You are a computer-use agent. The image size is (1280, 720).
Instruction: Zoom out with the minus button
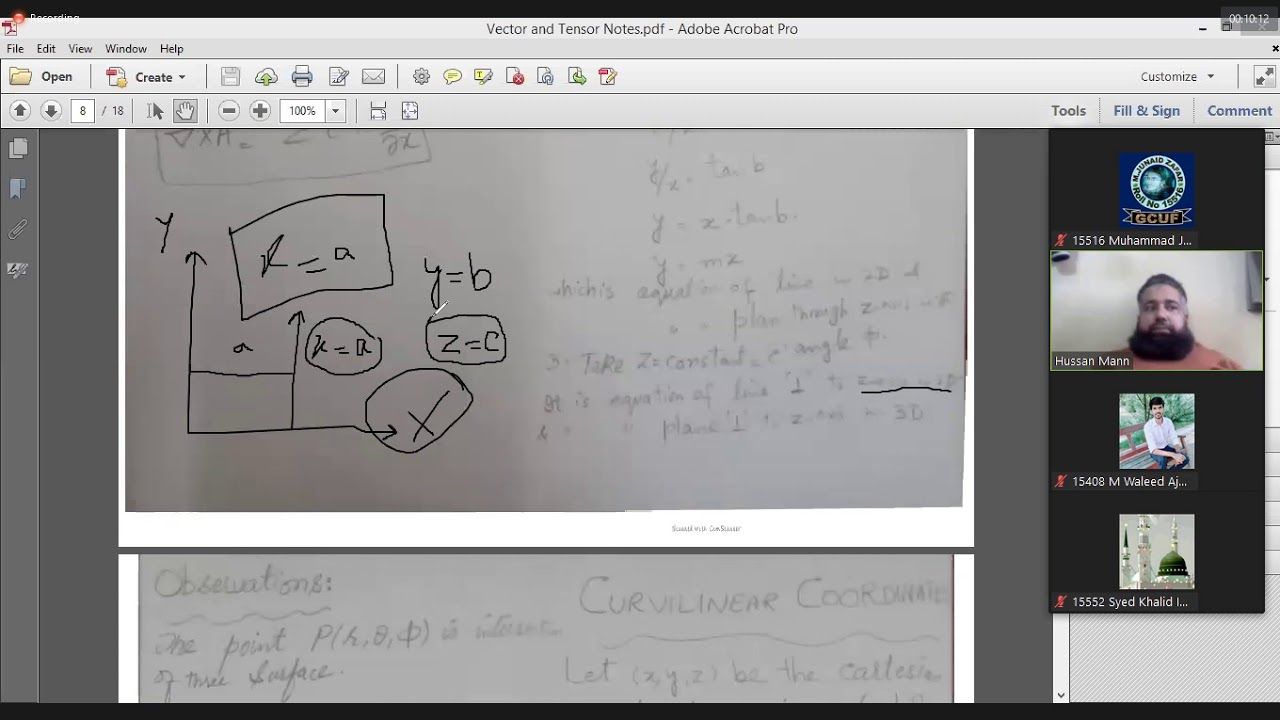click(x=229, y=111)
